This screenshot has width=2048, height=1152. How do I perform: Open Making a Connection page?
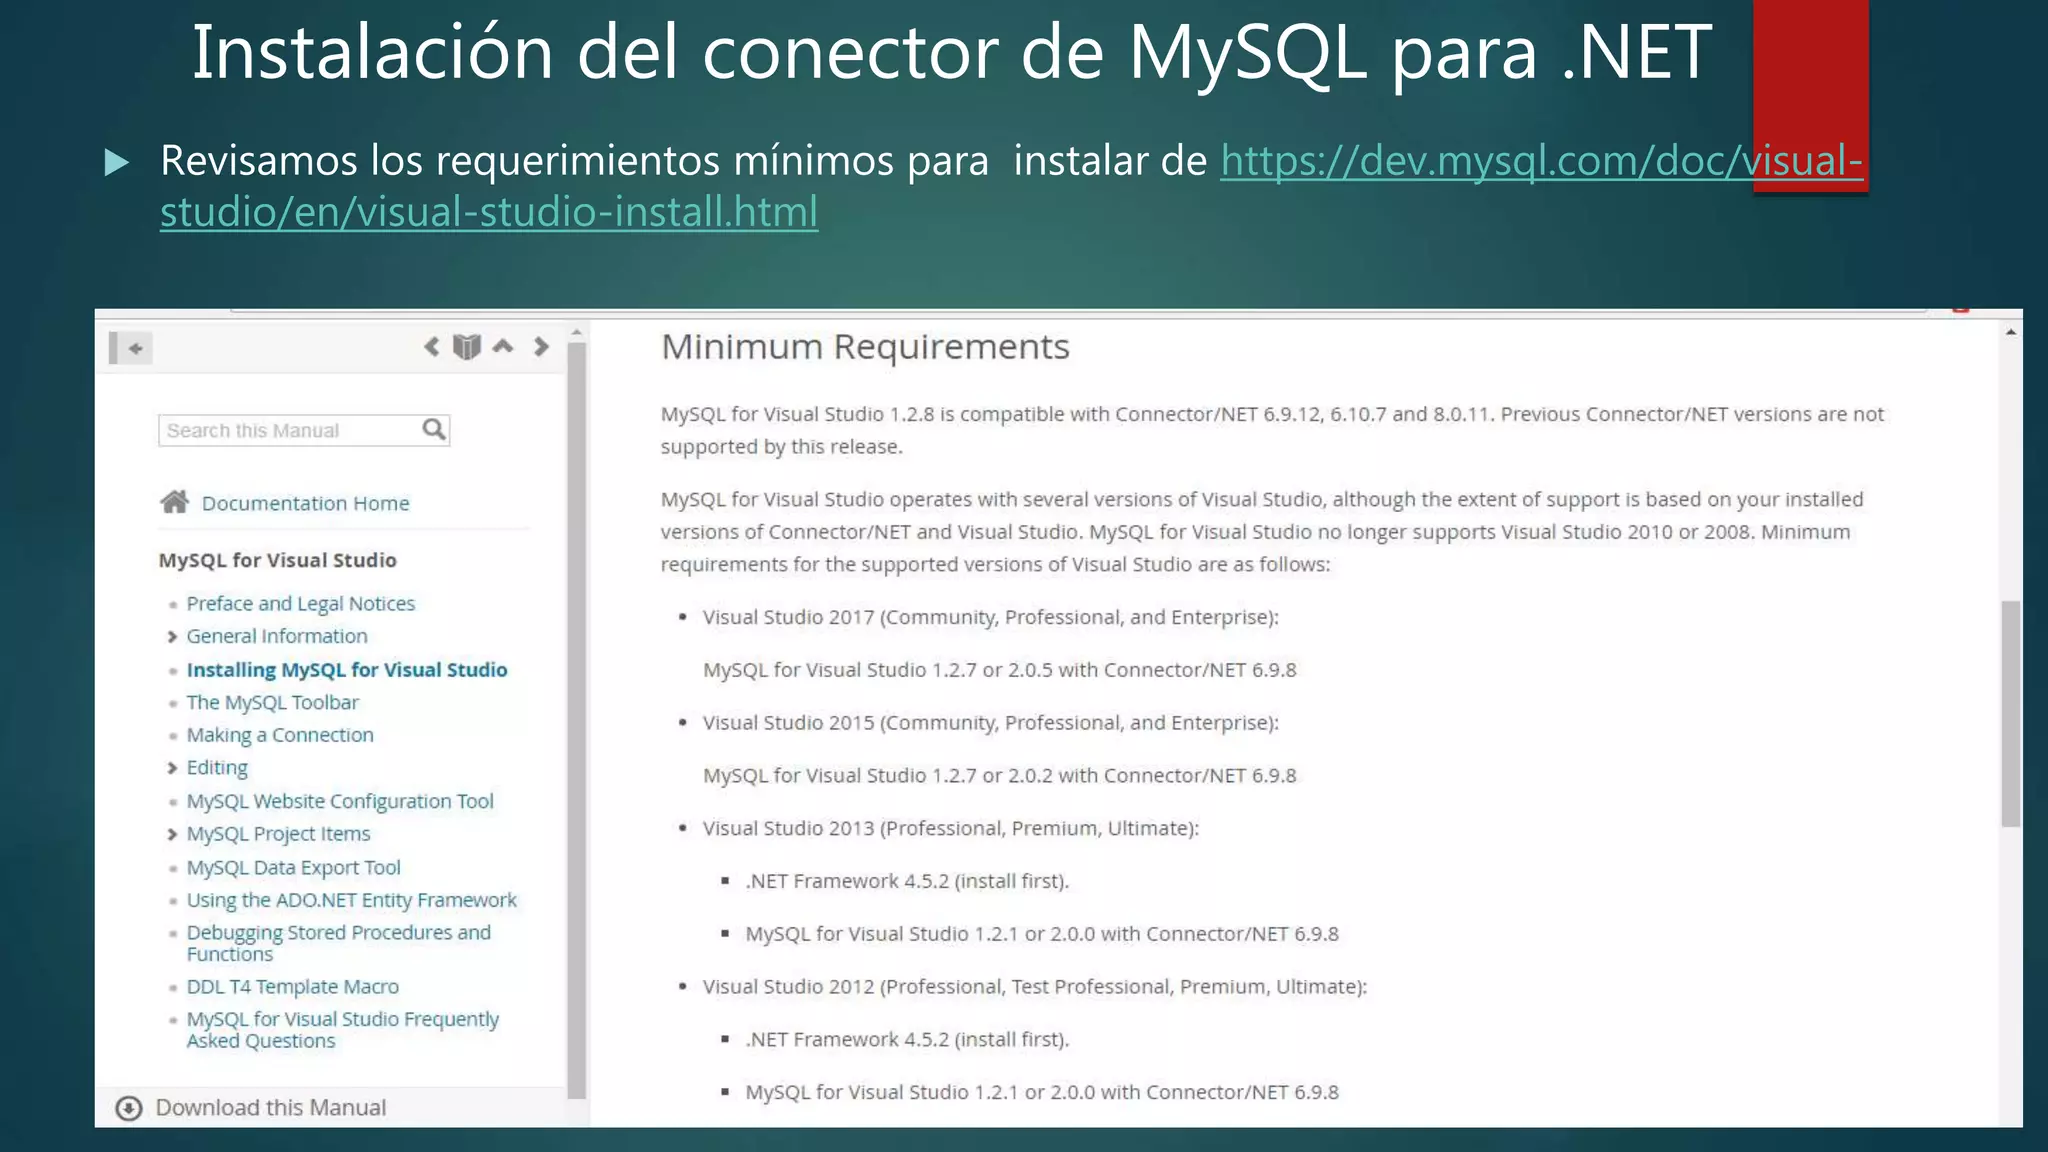(280, 735)
